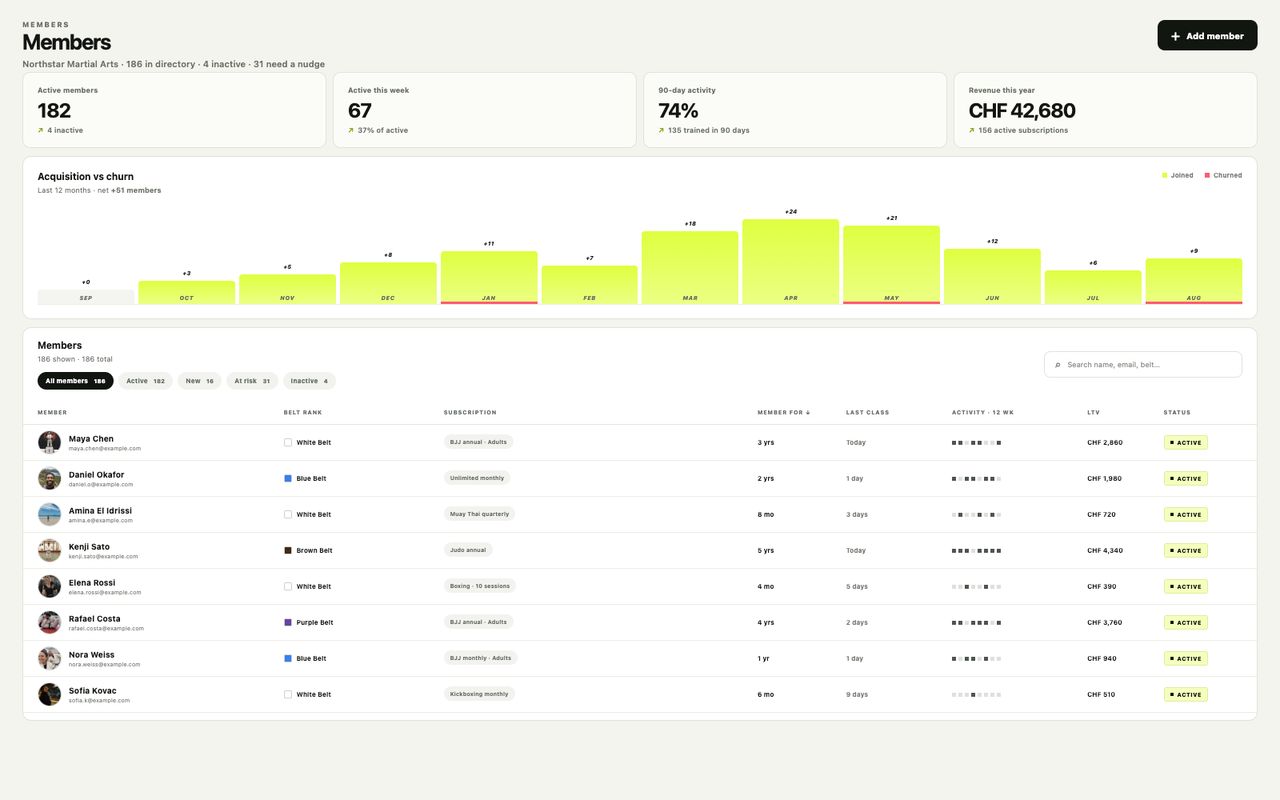
Task: Click the Muay Thai quarterly subscription chip
Action: click(479, 514)
